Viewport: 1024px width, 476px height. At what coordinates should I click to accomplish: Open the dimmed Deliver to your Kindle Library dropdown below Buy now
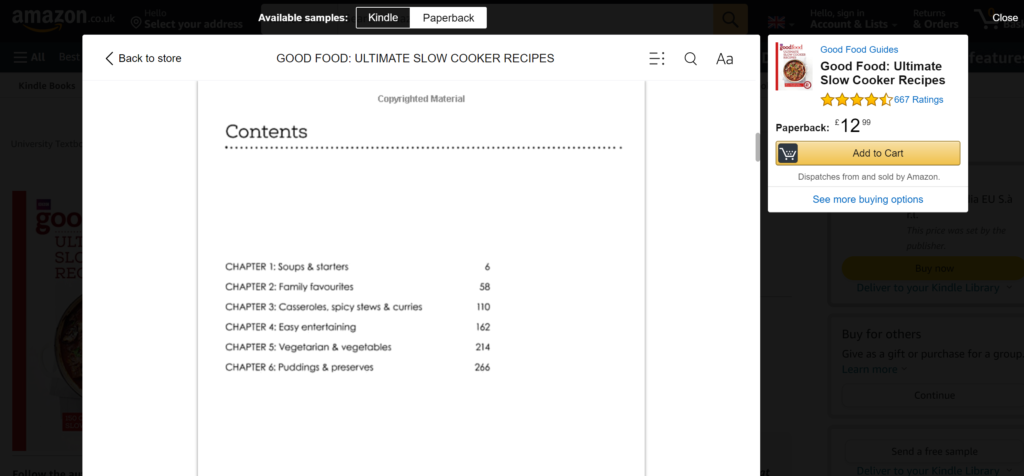pos(934,288)
